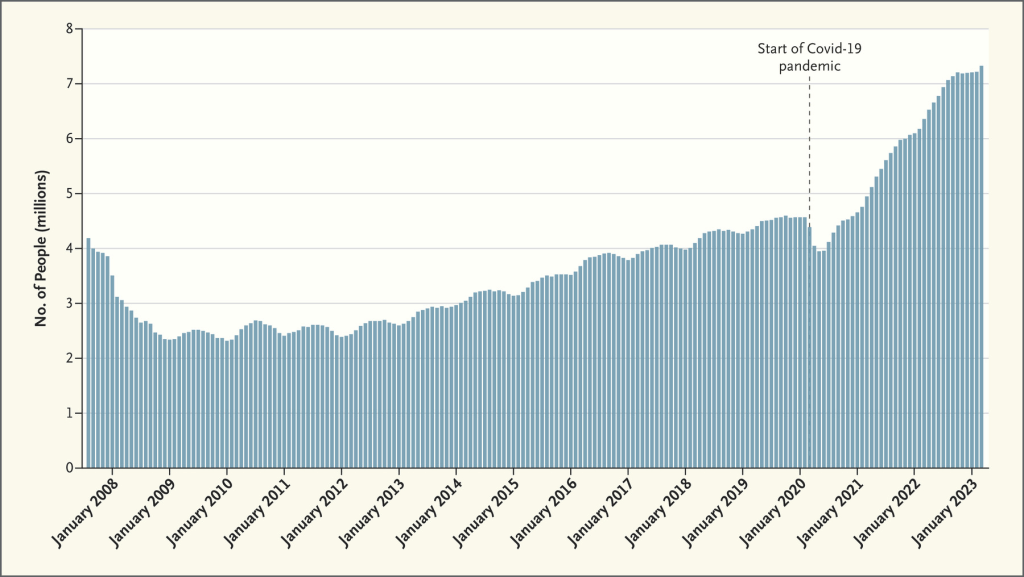Click the y-axis tick label "5"

click(70, 194)
